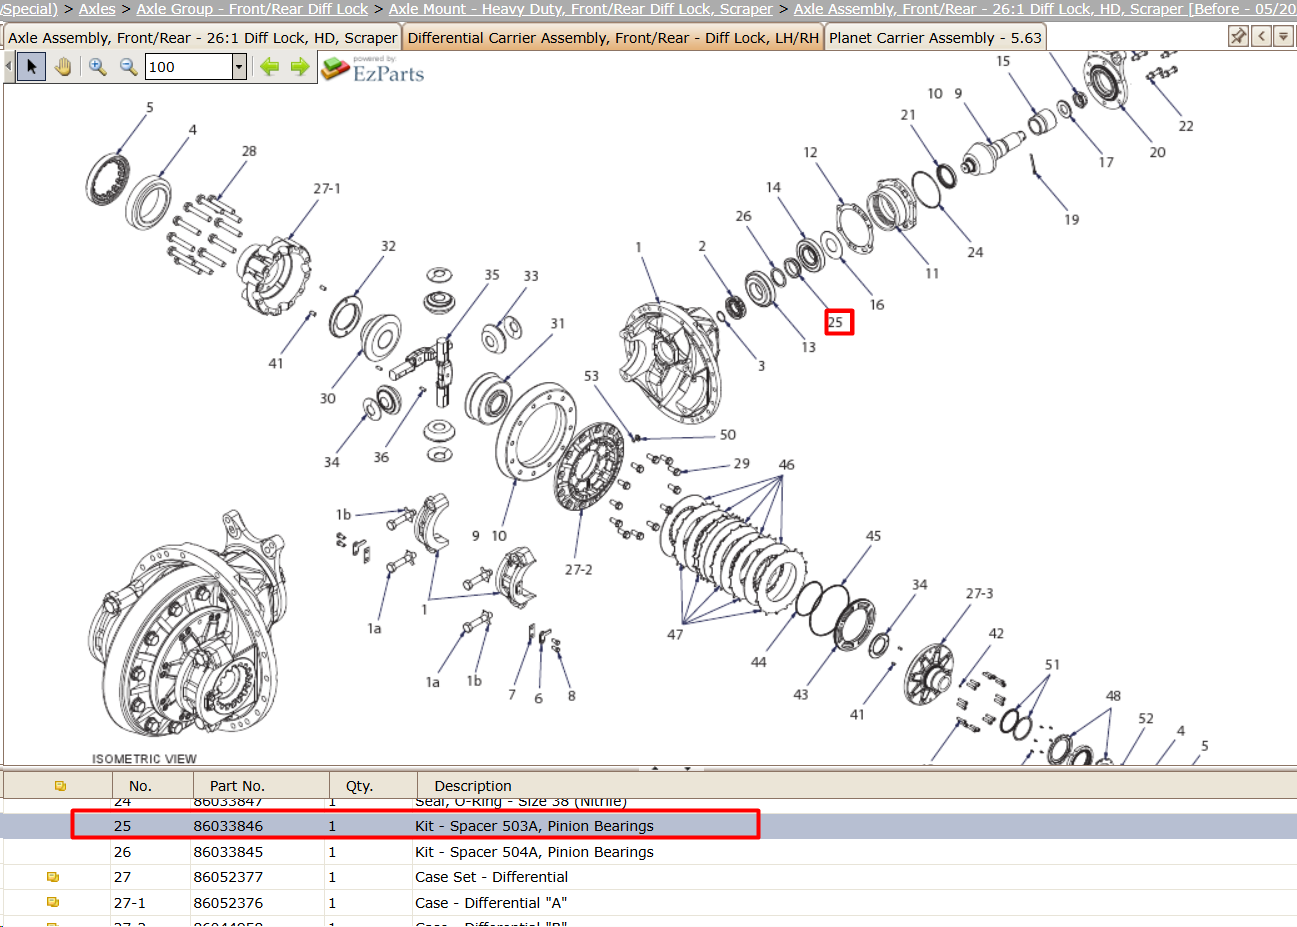Open the note icon for Case - Differential "A"
The height and width of the screenshot is (927, 1297).
point(53,902)
